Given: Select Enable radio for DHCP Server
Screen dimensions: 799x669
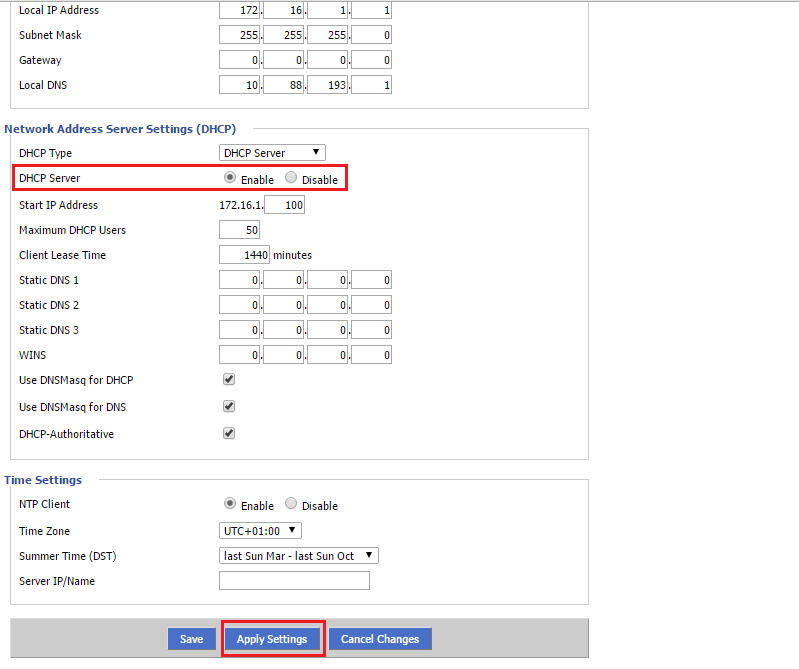Looking at the screenshot, I should point(230,178).
